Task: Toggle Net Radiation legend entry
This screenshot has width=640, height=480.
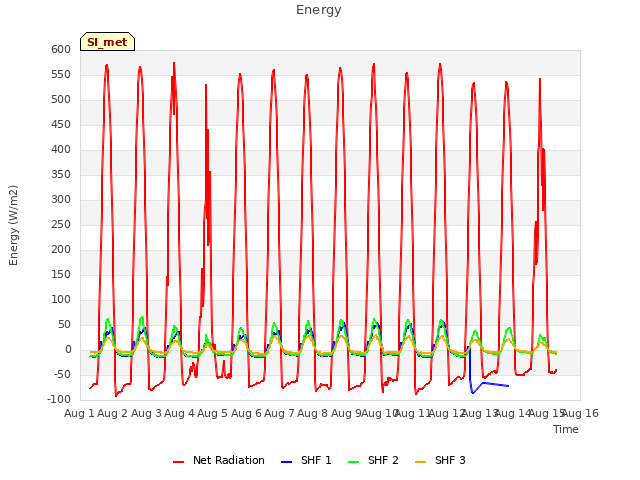Action: coord(219,460)
